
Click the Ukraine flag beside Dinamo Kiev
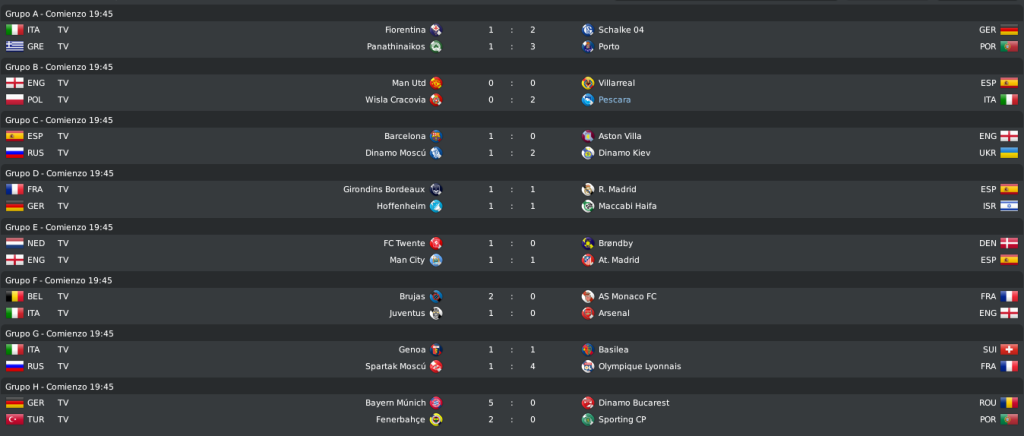(1009, 153)
